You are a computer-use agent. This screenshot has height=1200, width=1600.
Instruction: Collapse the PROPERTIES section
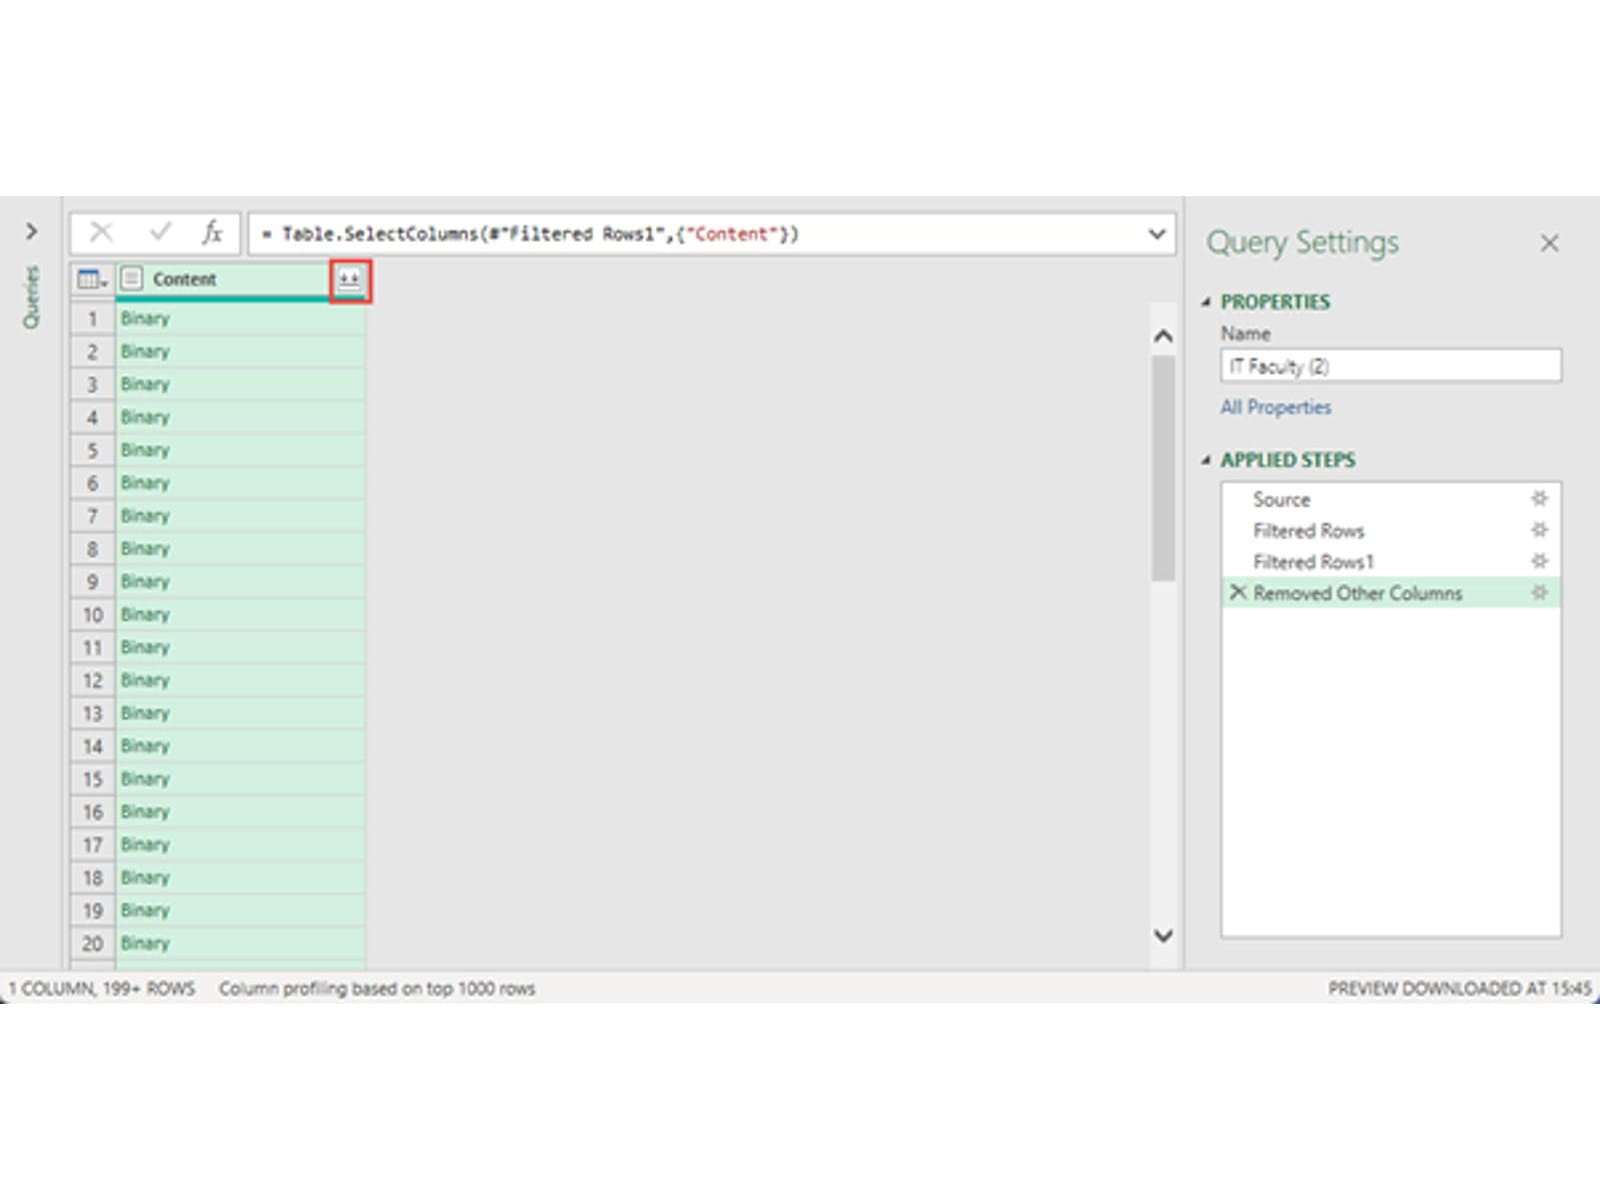(x=1206, y=302)
